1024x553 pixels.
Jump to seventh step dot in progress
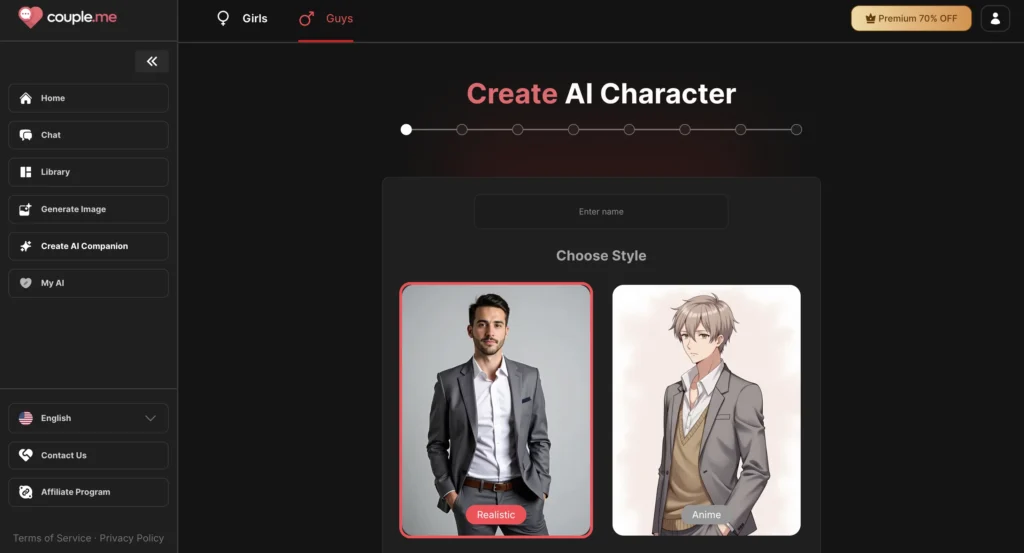(740, 129)
